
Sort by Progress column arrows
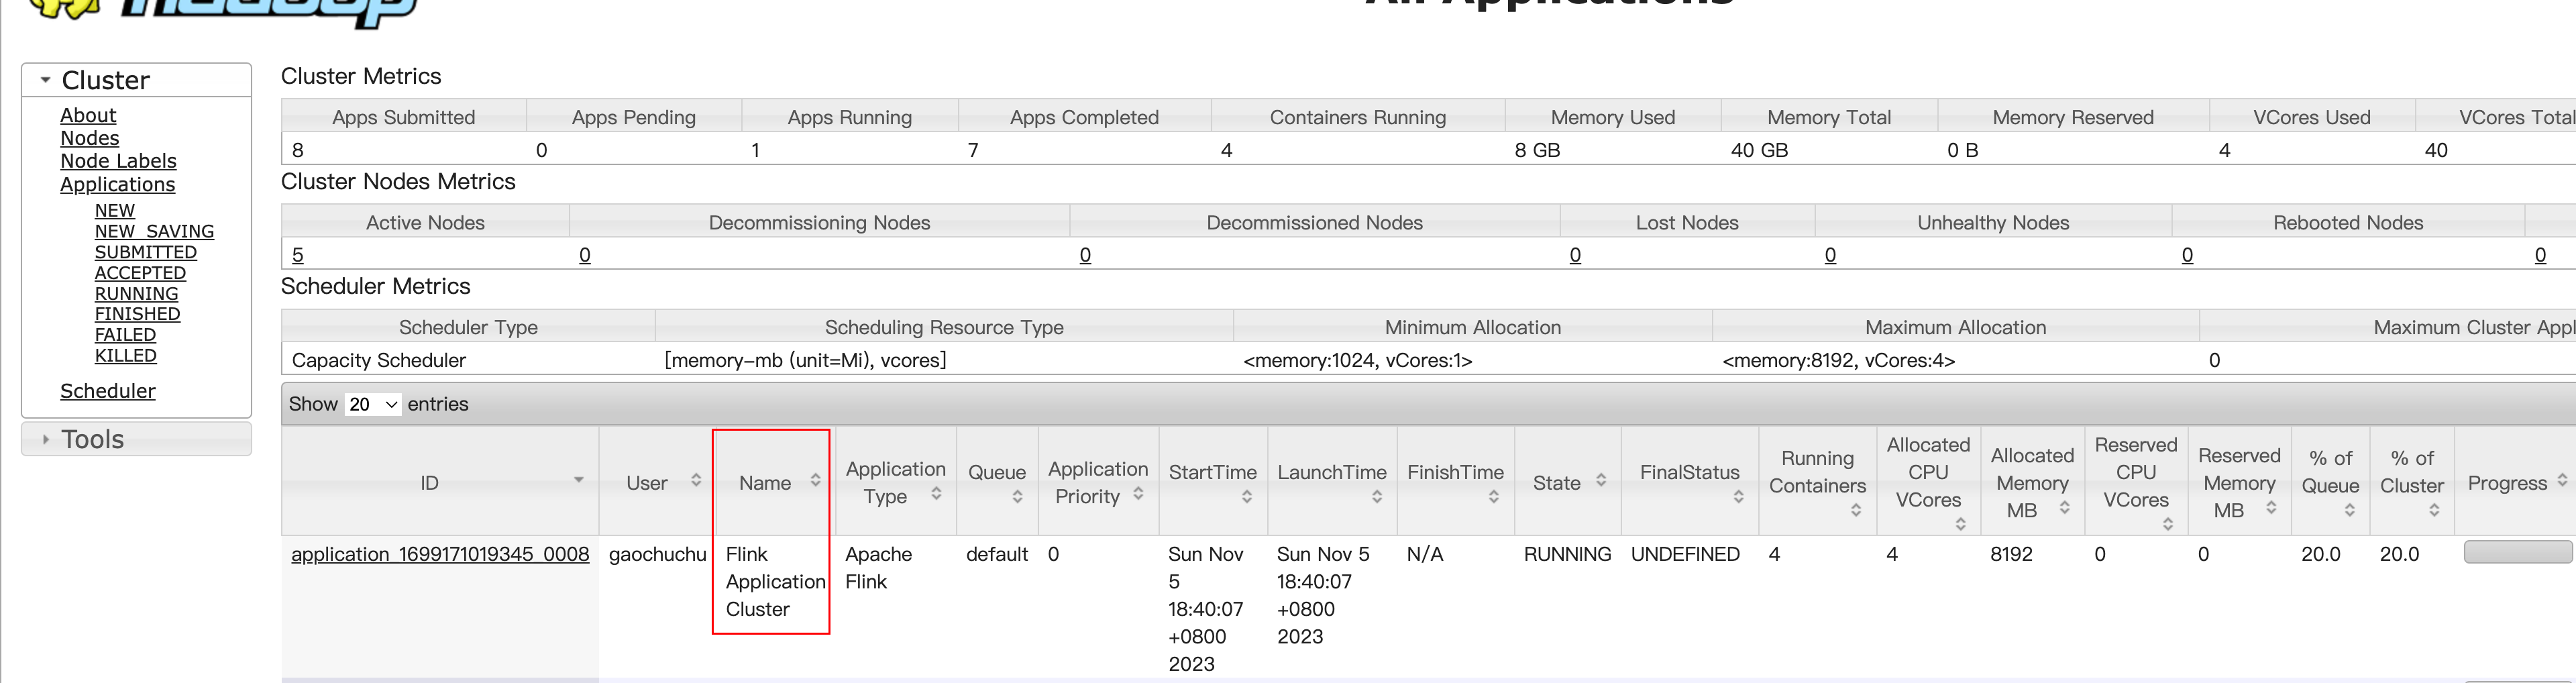[2562, 481]
